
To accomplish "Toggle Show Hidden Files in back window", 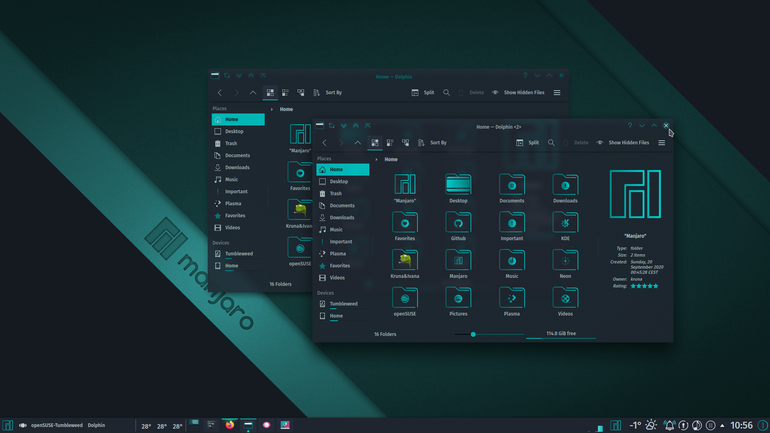I will [x=518, y=93].
